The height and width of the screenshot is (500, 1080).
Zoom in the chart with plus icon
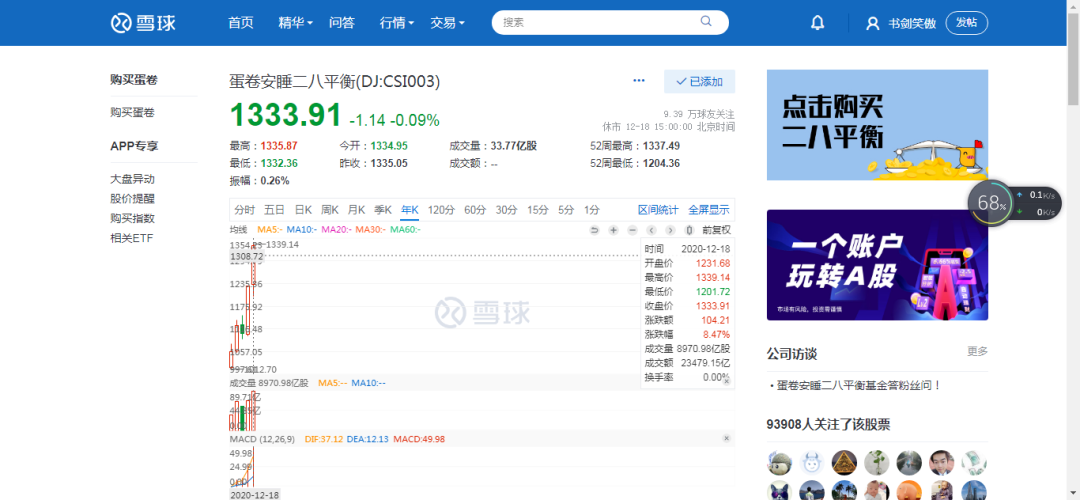coord(614,230)
